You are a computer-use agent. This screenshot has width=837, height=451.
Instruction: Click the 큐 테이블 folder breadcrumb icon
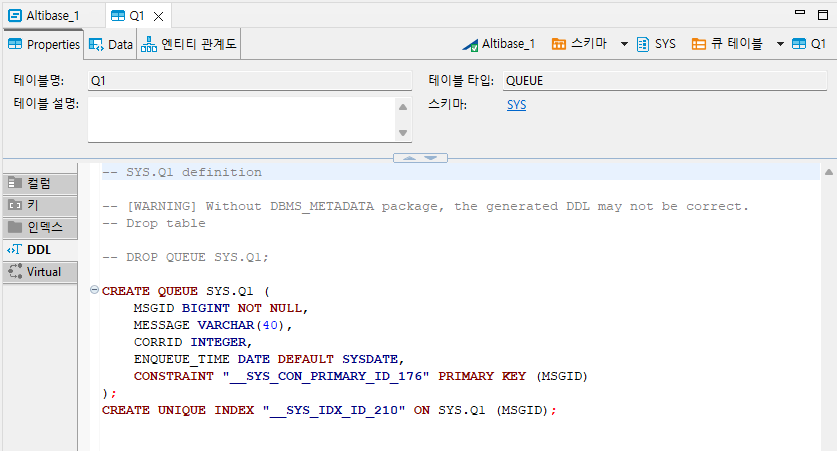pyautogui.click(x=700, y=44)
